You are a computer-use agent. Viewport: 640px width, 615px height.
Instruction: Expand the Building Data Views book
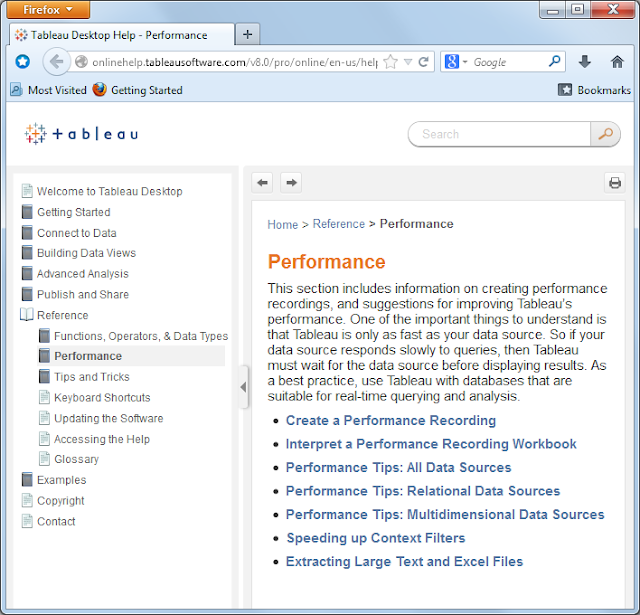(x=86, y=253)
